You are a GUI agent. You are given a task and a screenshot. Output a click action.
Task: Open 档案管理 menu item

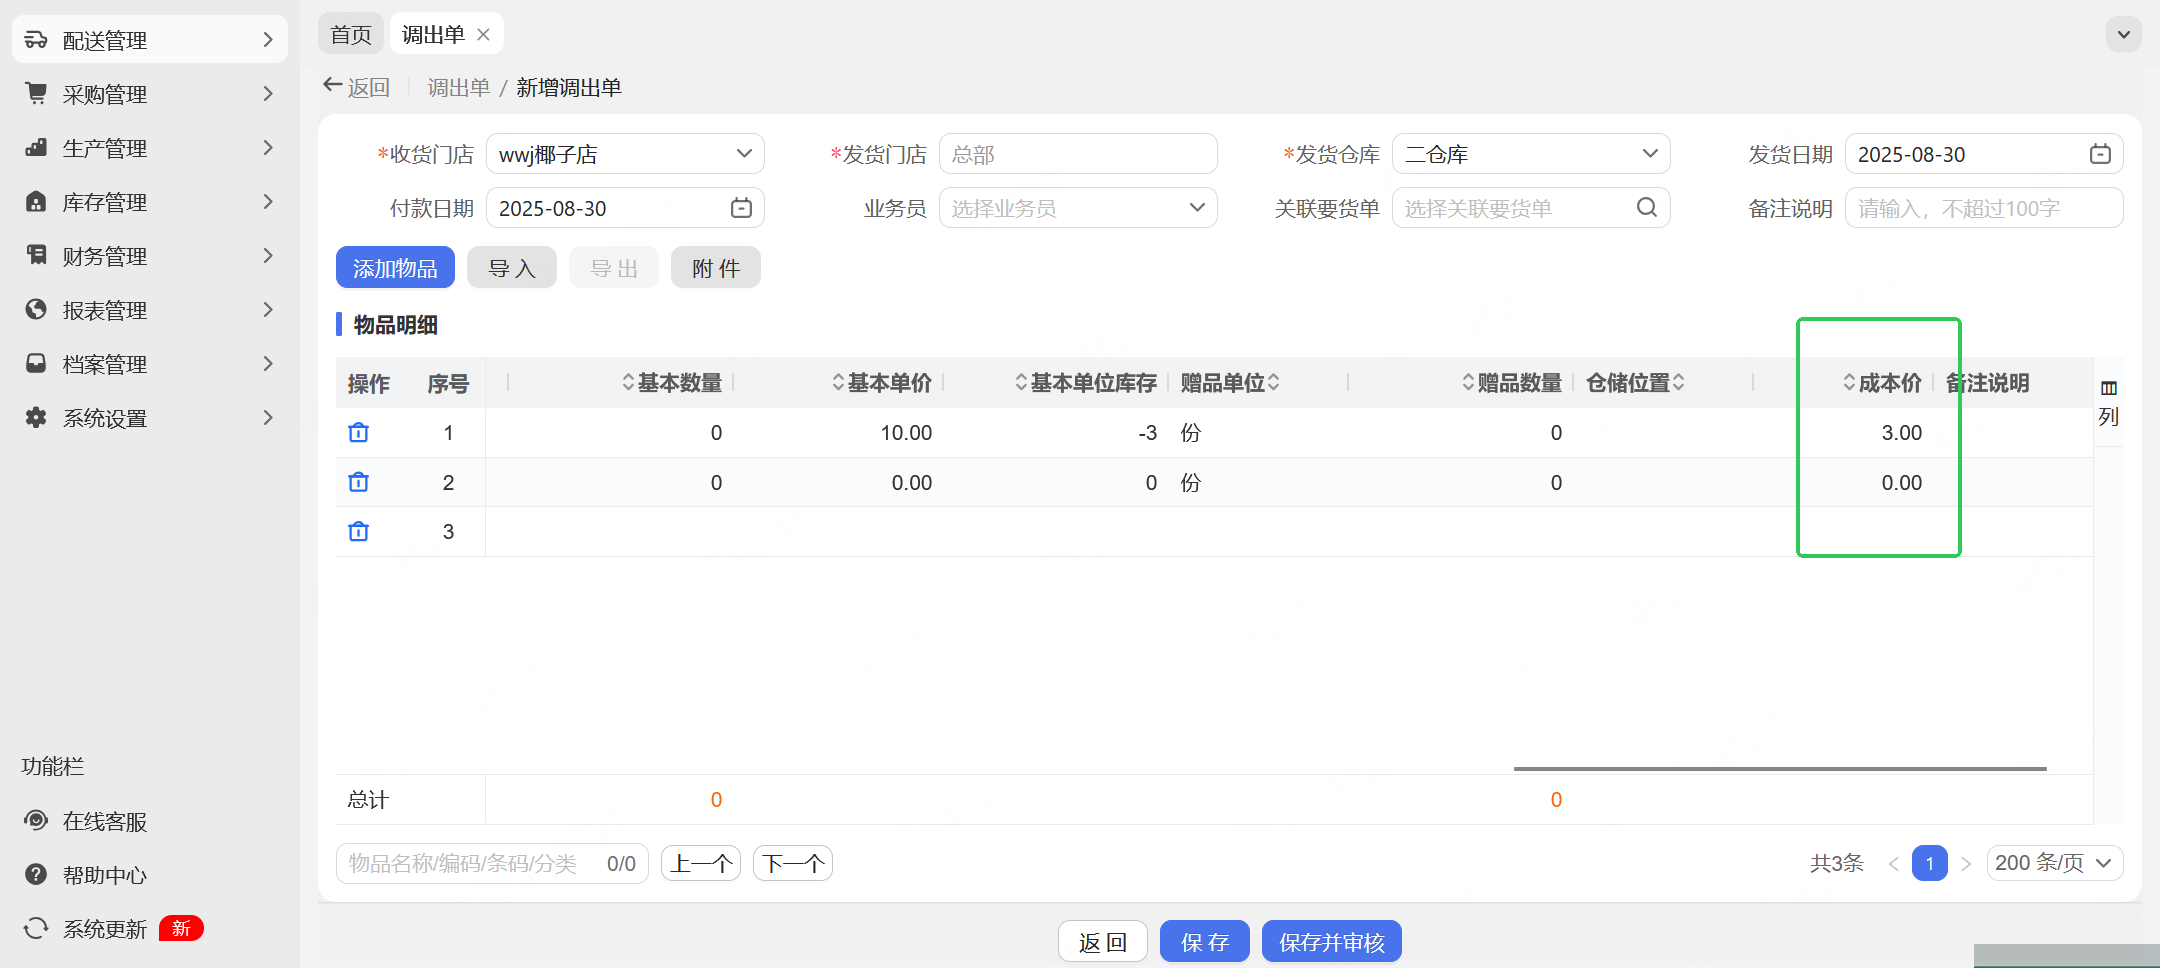click(150, 364)
